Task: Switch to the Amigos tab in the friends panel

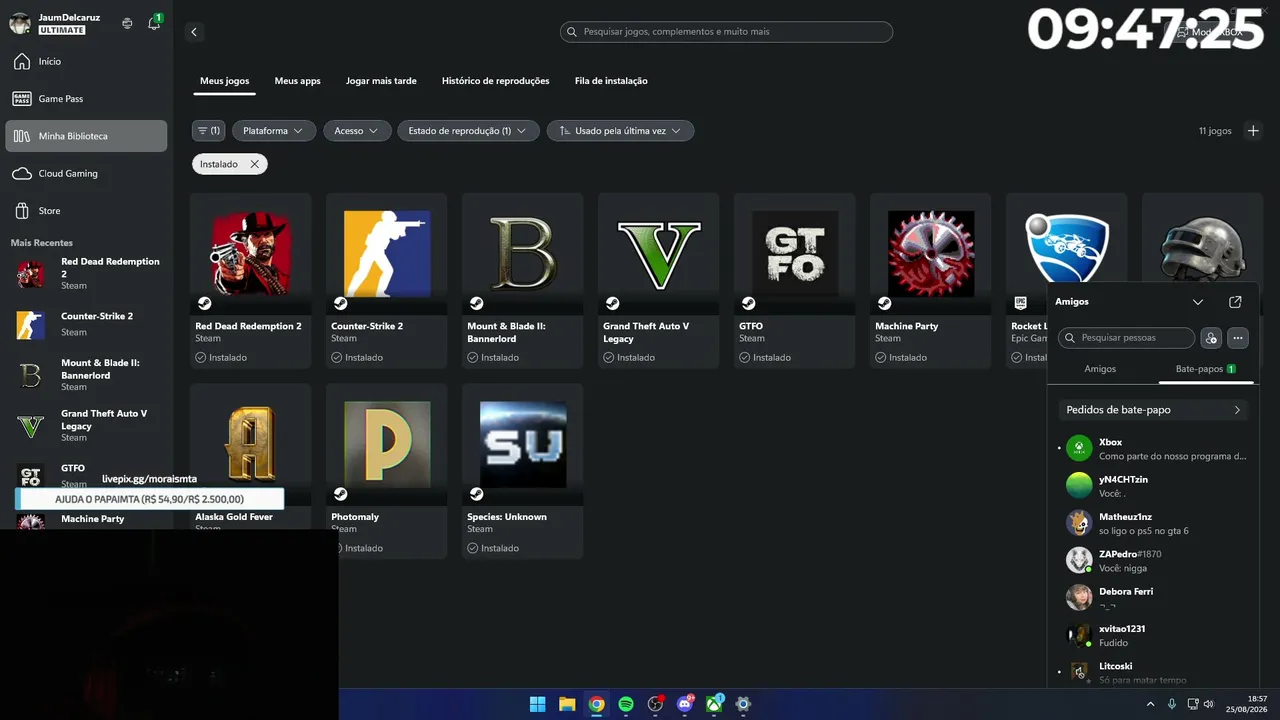Action: pos(1100,369)
